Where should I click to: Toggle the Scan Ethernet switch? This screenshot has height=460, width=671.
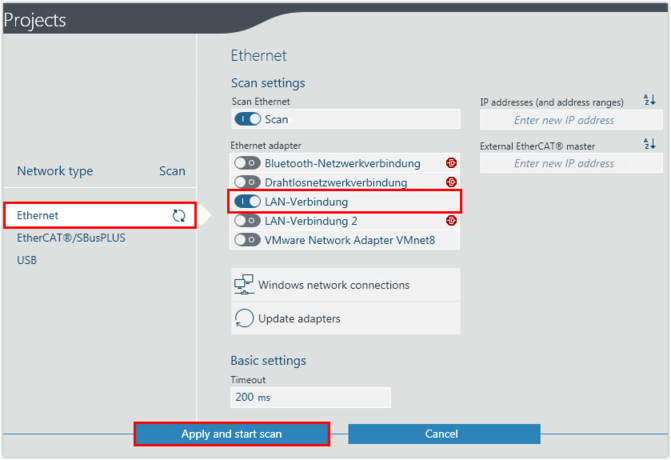(247, 119)
